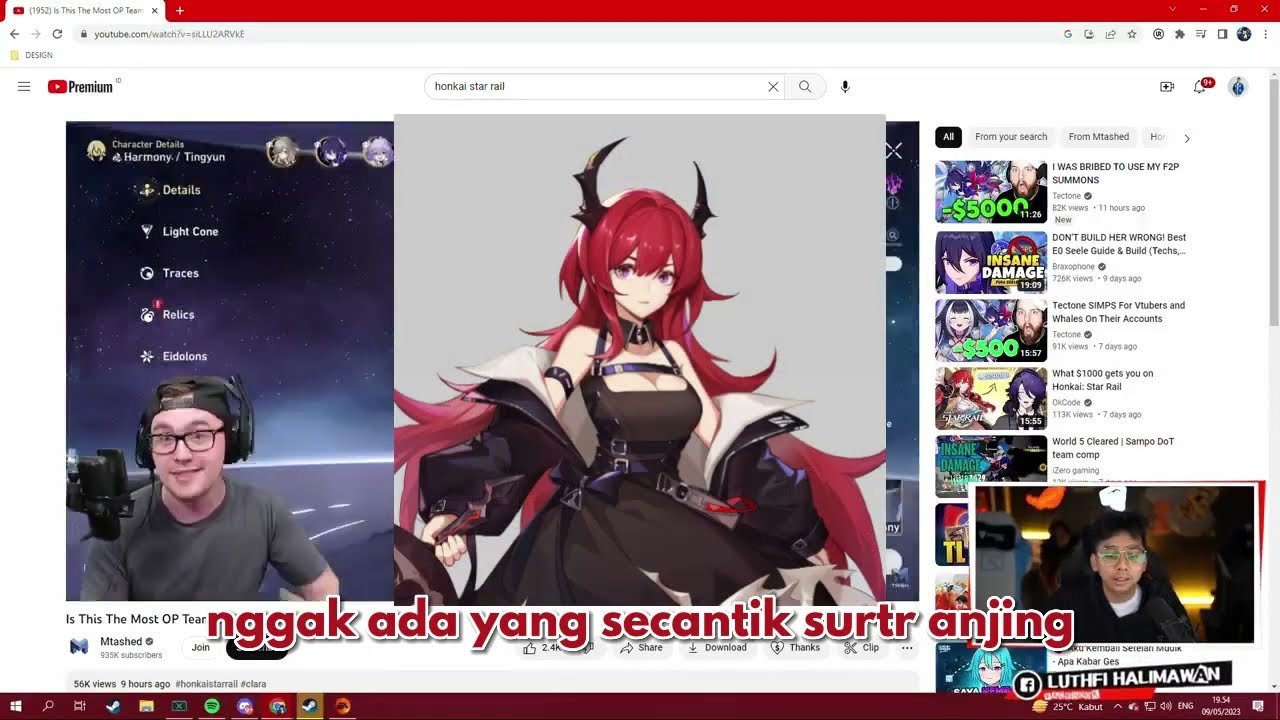Reload the current page

tap(57, 34)
